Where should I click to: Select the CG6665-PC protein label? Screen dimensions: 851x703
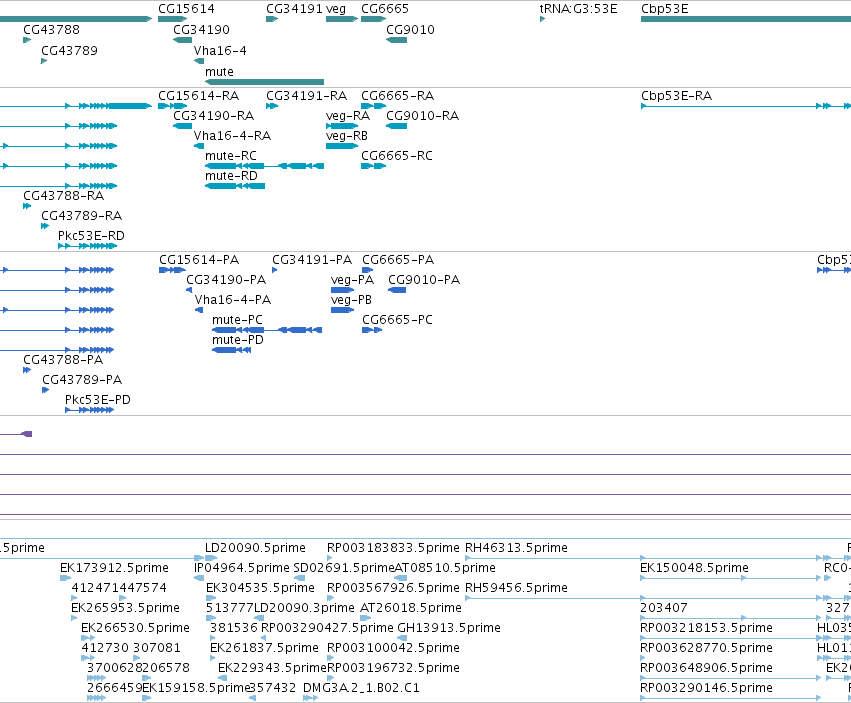397,320
